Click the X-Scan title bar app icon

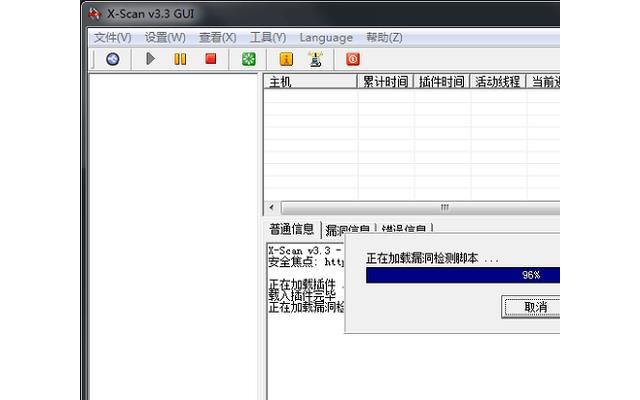pos(94,13)
